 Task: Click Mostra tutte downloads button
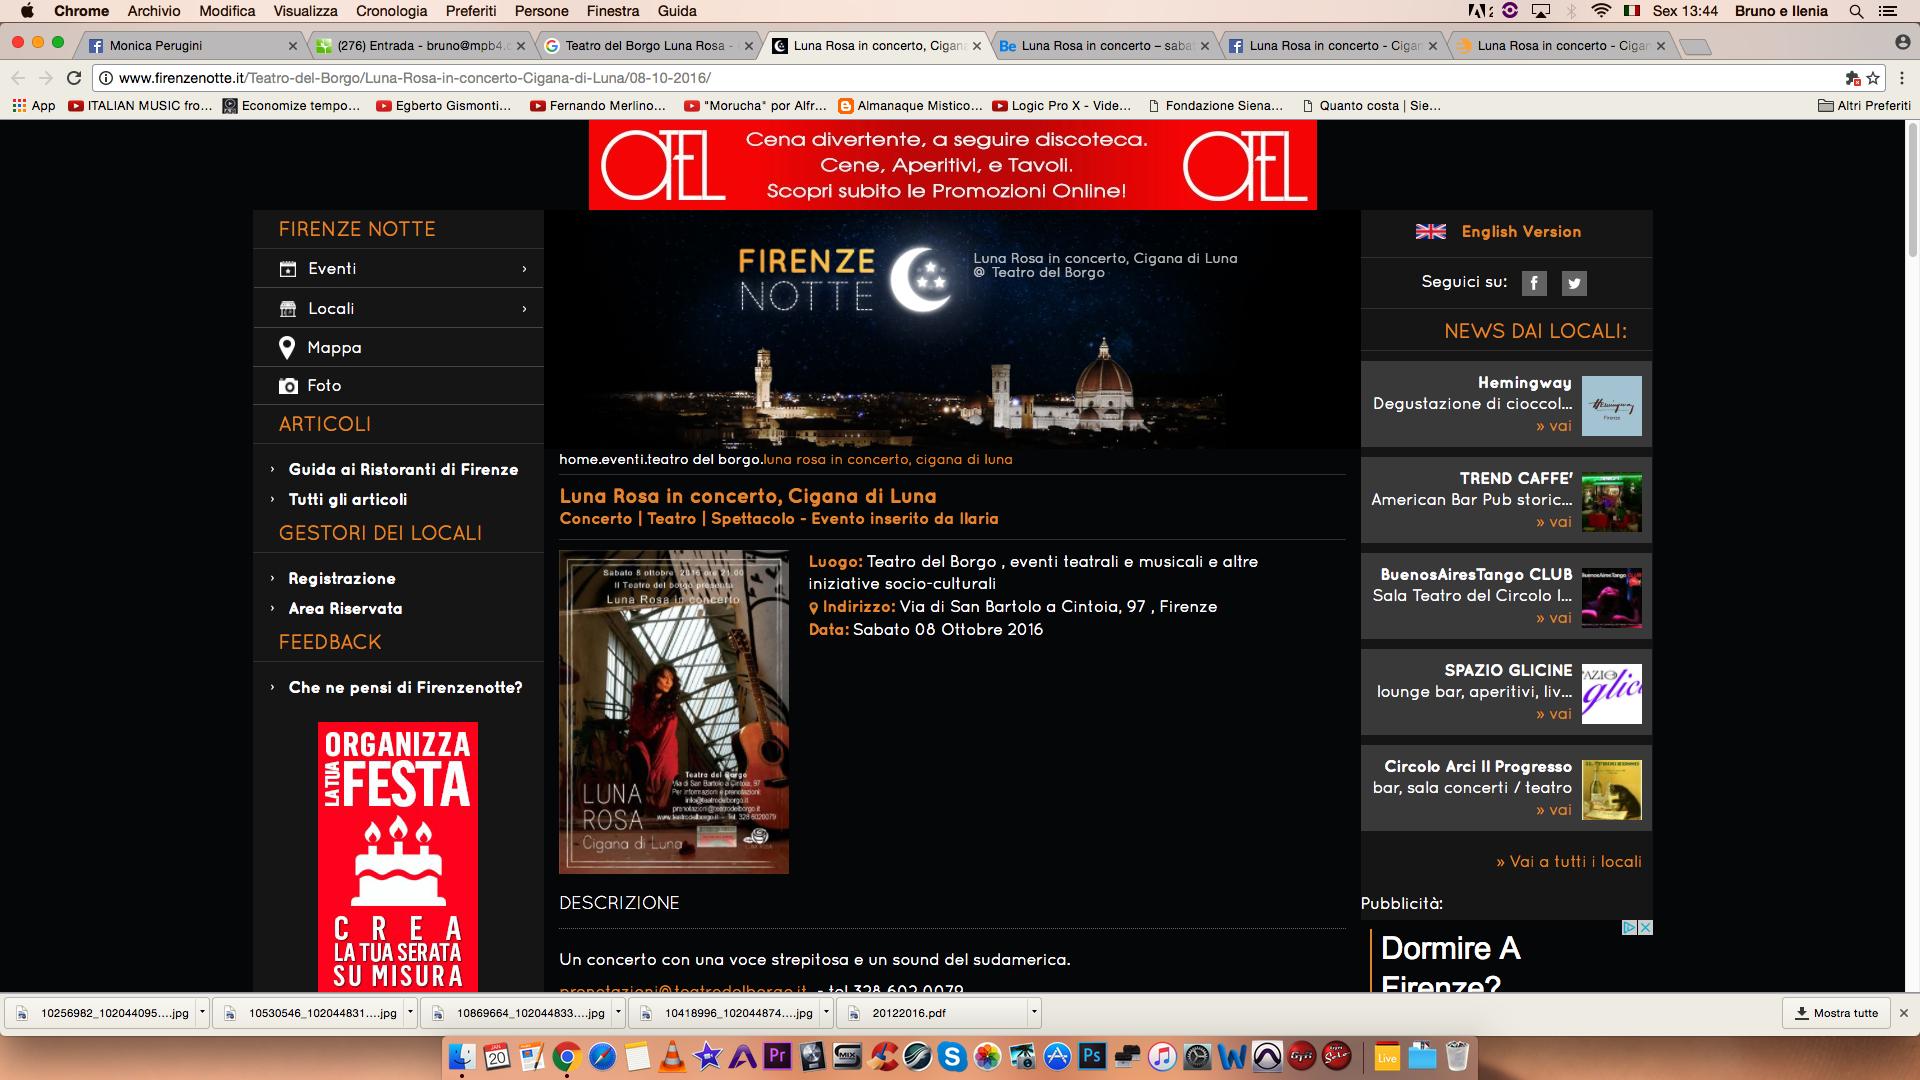pyautogui.click(x=1836, y=1013)
